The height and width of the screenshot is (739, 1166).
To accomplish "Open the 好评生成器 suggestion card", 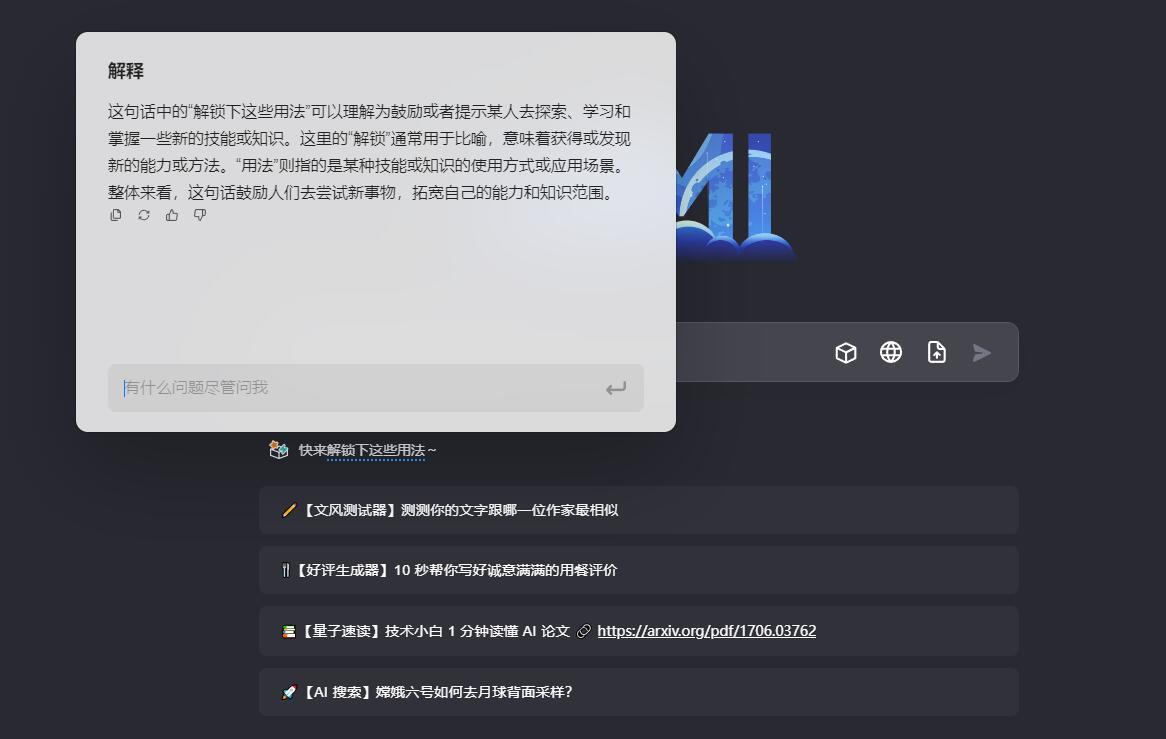I will pyautogui.click(x=638, y=570).
